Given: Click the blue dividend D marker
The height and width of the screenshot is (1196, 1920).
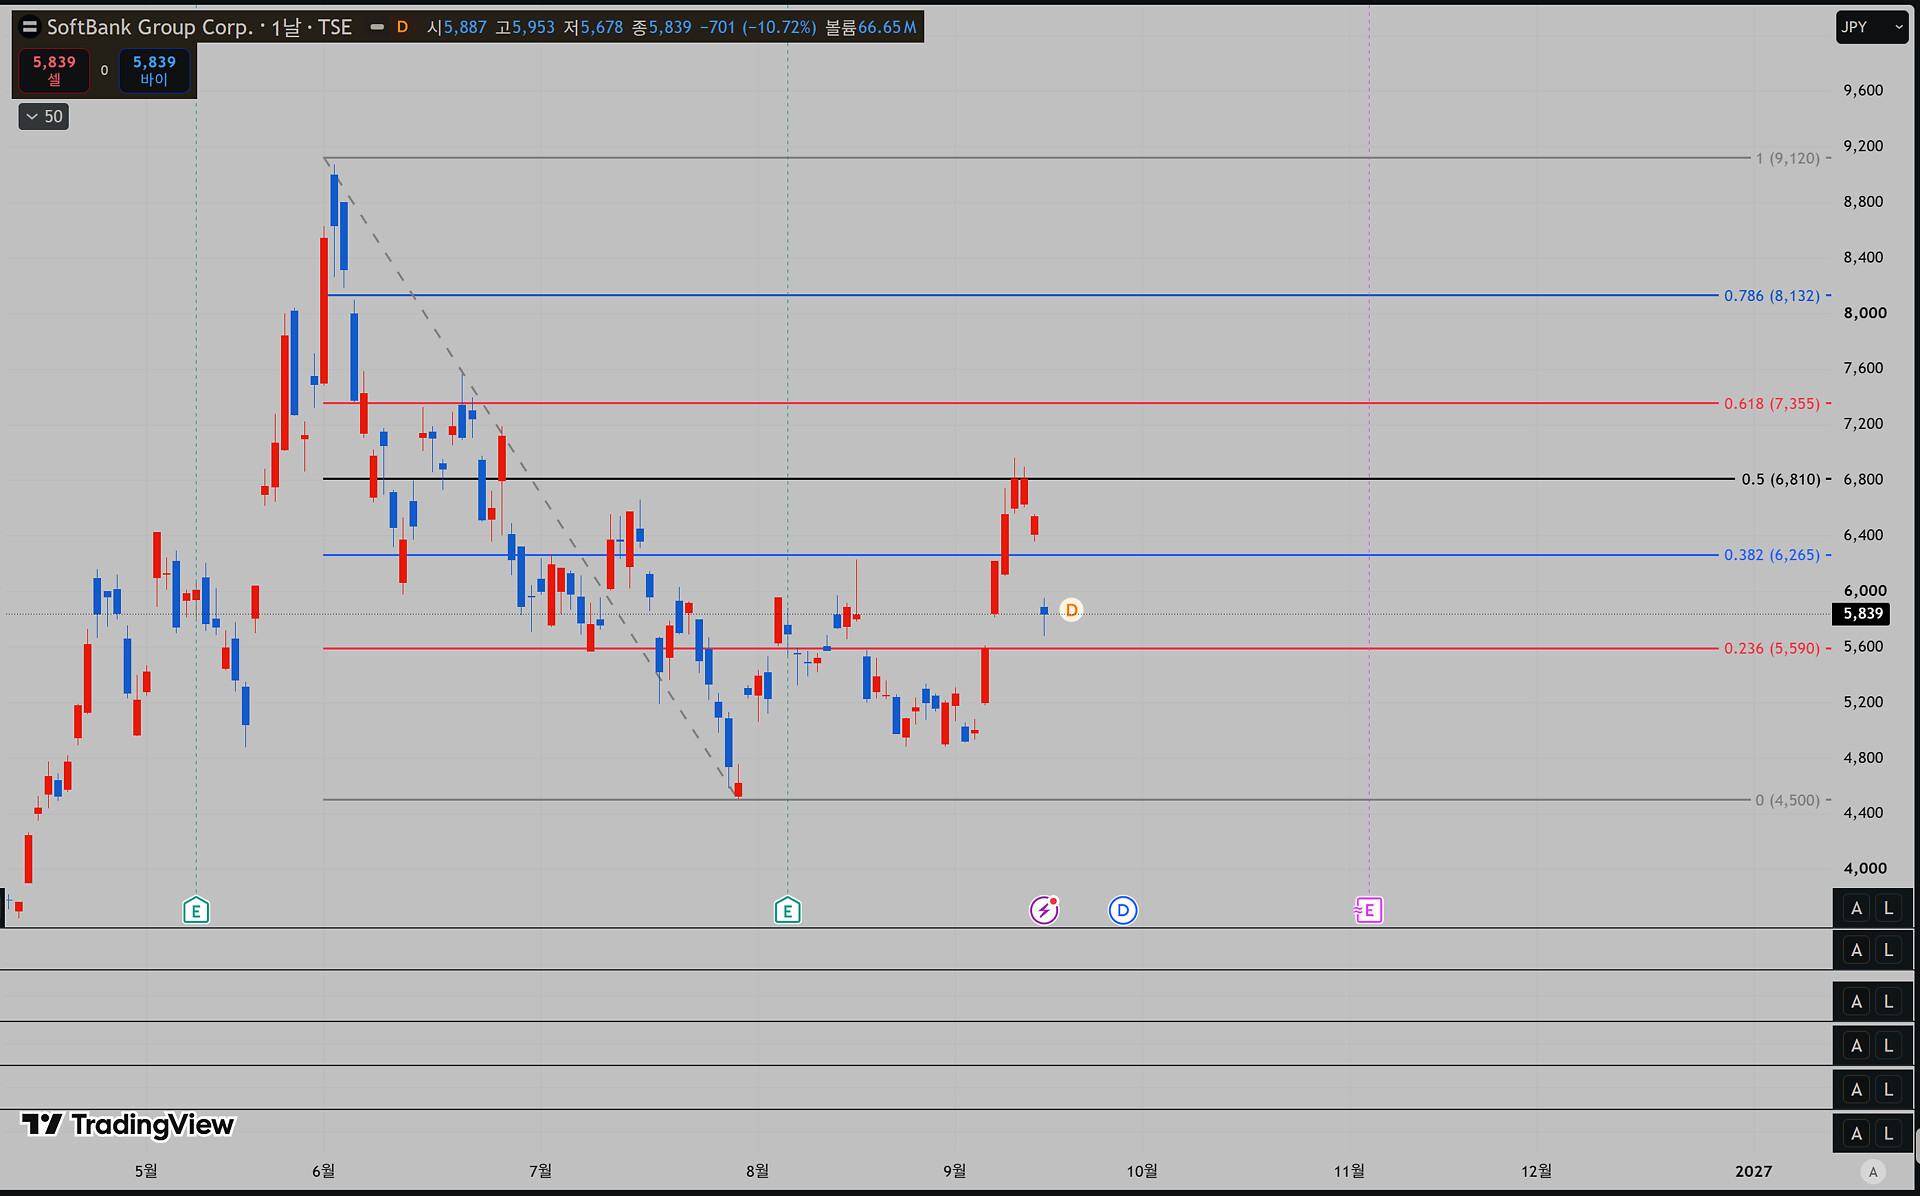Looking at the screenshot, I should tap(1123, 910).
